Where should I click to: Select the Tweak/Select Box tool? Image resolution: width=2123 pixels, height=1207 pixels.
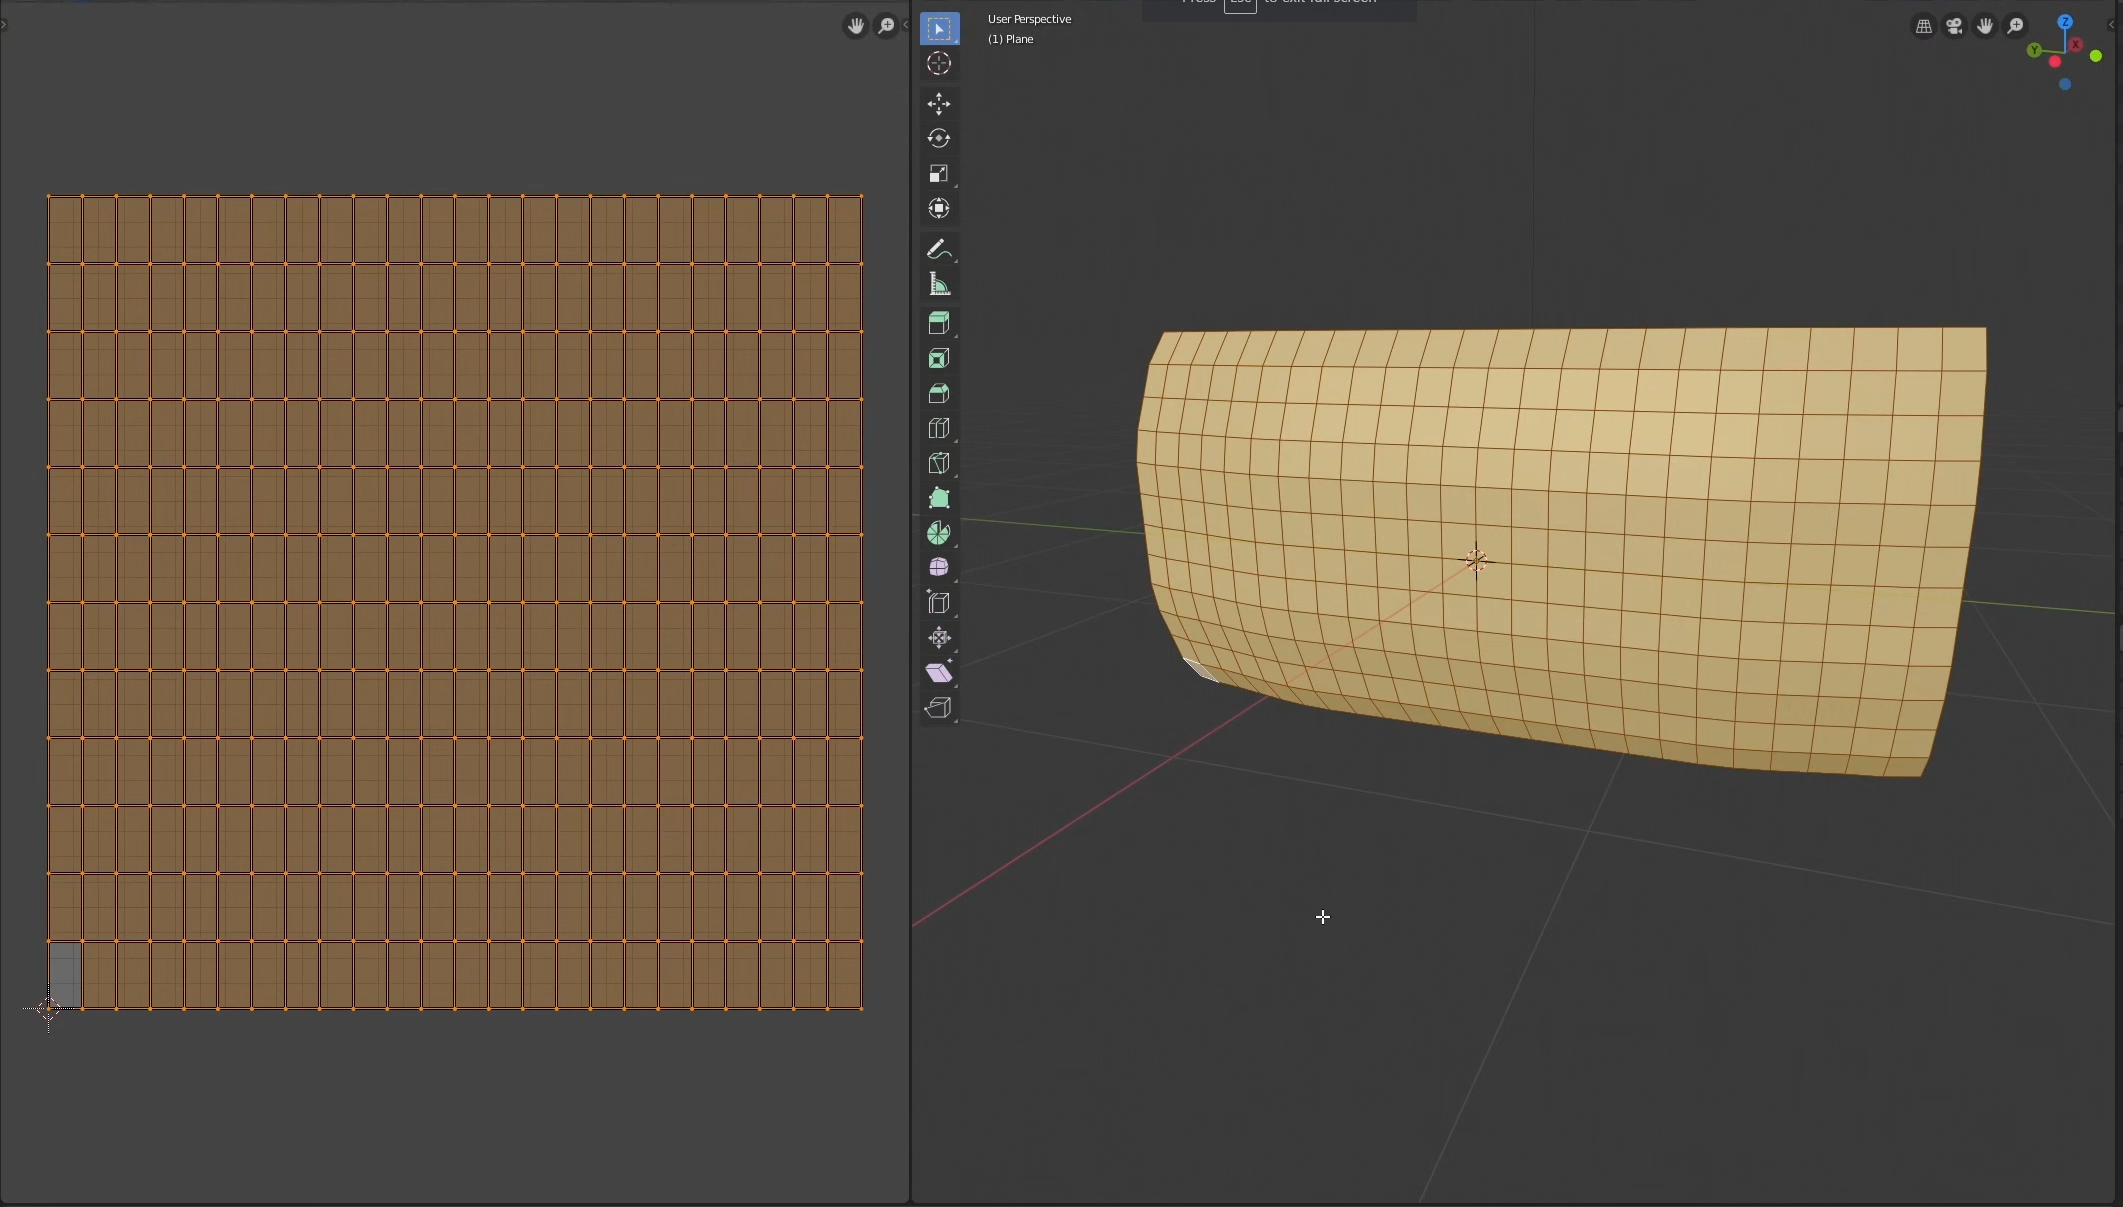[939, 28]
